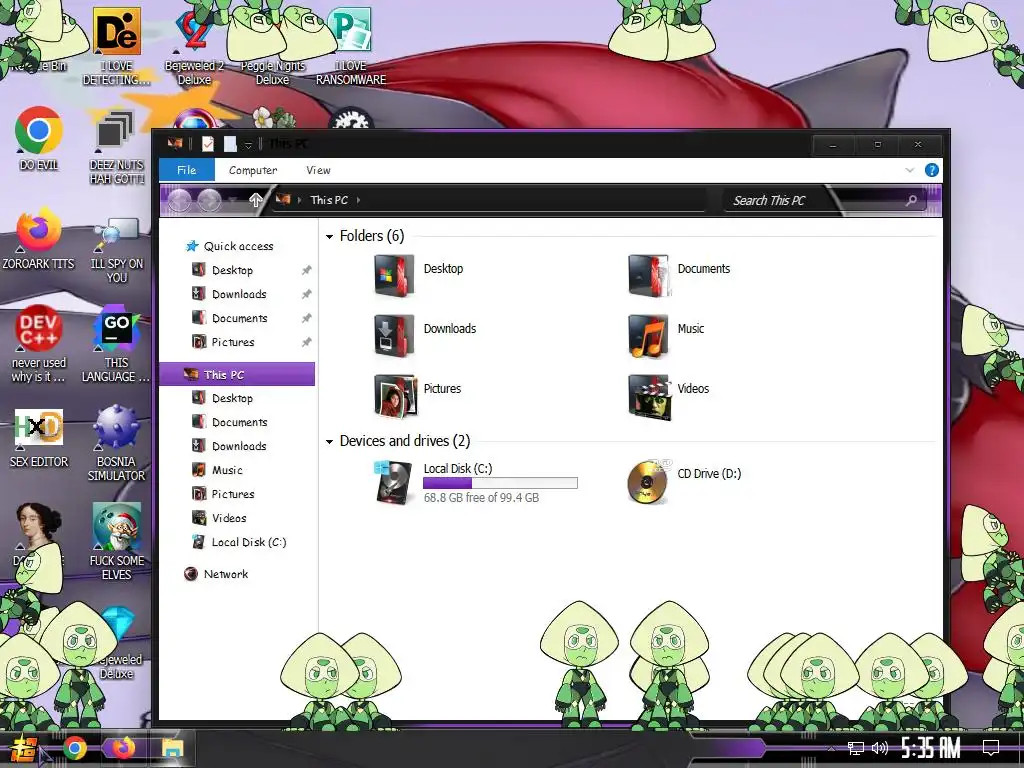Select SEX EDITOR HxD desktop shortcut

pos(39,438)
